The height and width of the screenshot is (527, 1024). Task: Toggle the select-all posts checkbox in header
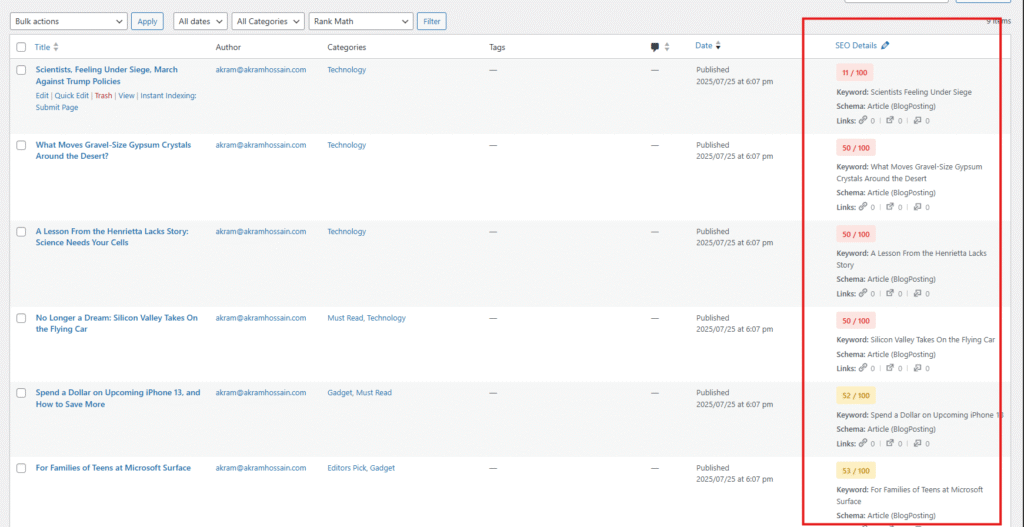coord(22,47)
